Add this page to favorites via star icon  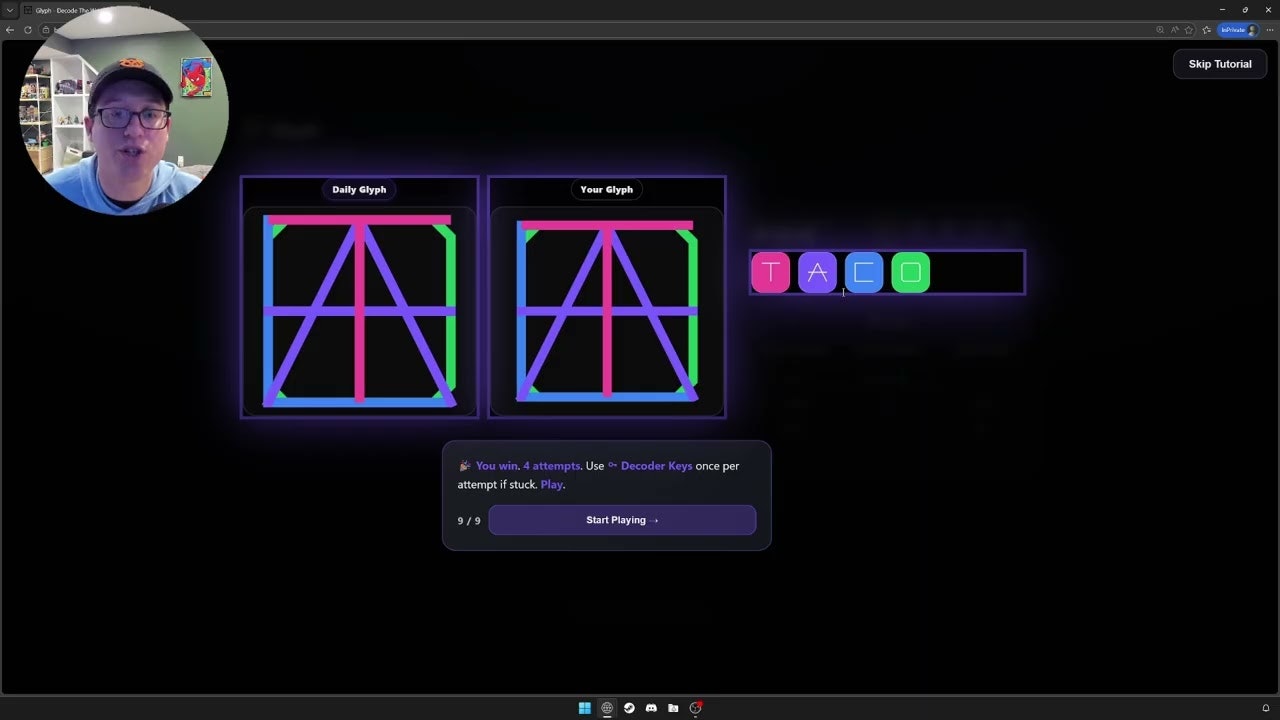click(x=1189, y=30)
